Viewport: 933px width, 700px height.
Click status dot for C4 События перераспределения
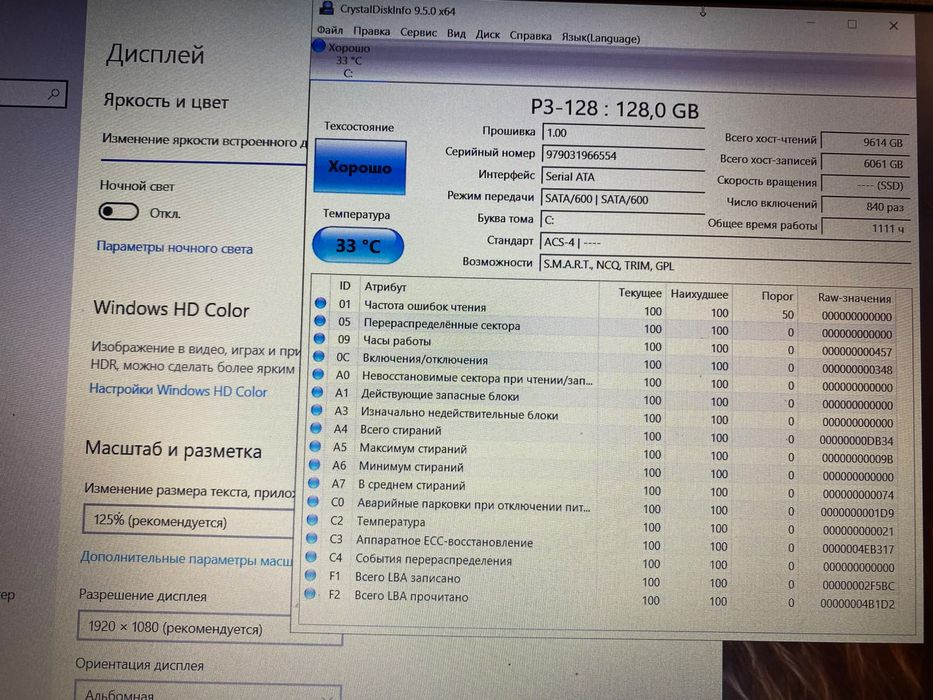(x=311, y=557)
